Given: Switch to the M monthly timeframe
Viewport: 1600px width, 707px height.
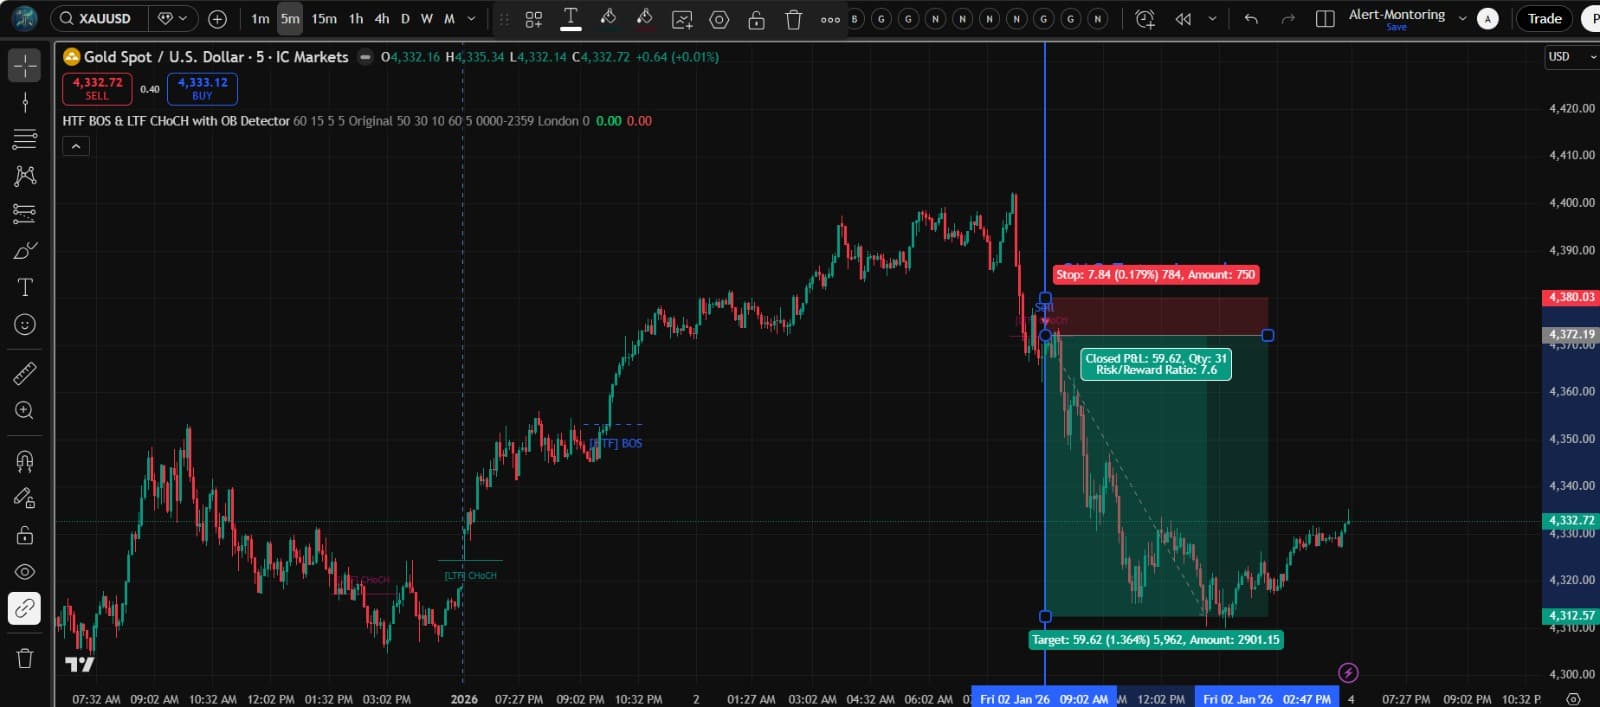Looking at the screenshot, I should [x=449, y=18].
